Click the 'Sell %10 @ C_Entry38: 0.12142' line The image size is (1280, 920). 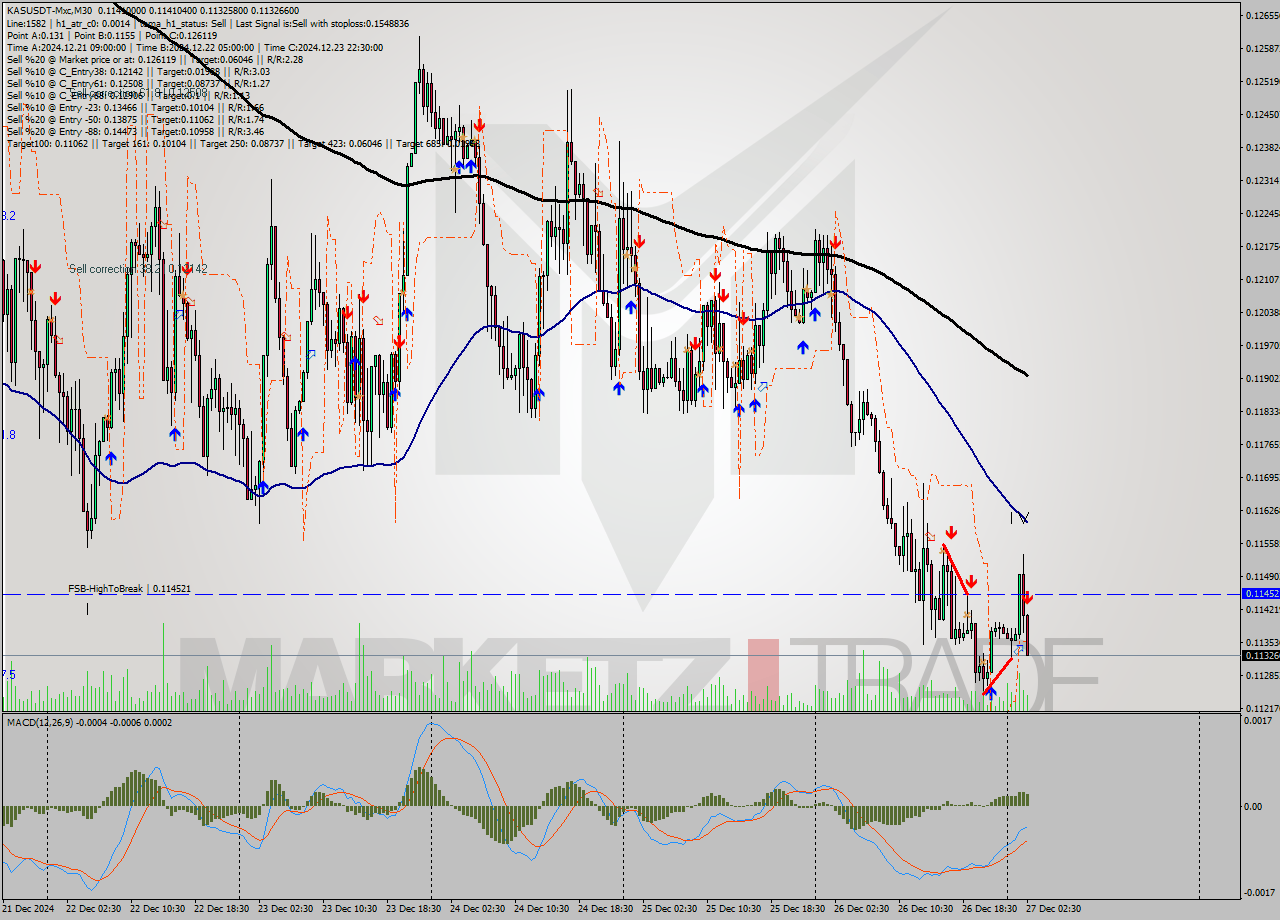(x=138, y=71)
